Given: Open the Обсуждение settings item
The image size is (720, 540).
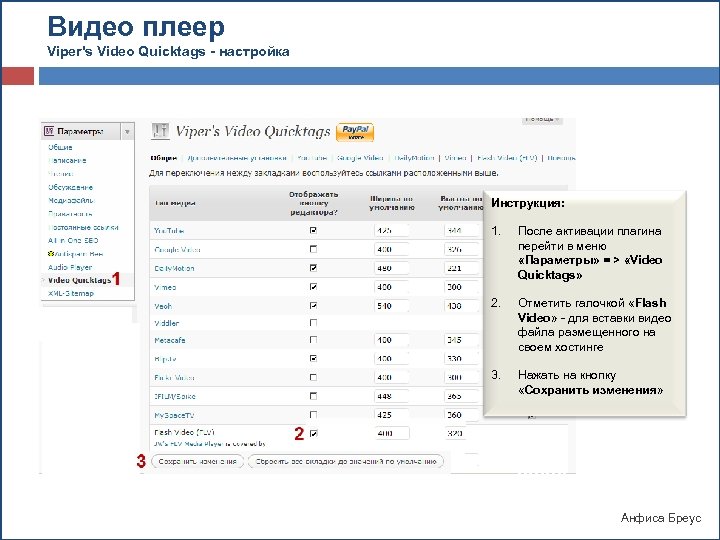Looking at the screenshot, I should [71, 187].
